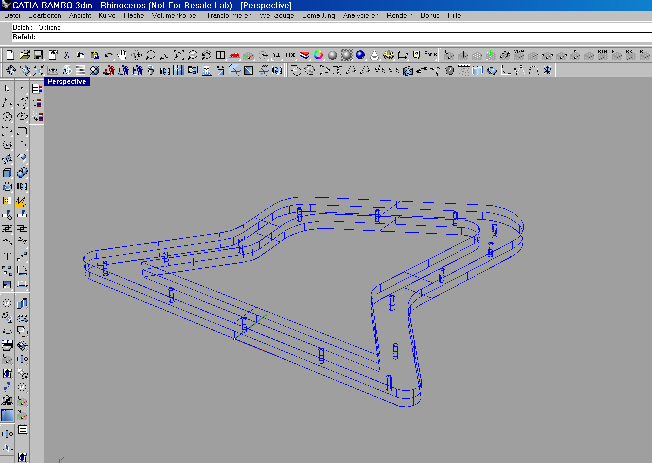Click the blue Render sphere icon

point(360,54)
